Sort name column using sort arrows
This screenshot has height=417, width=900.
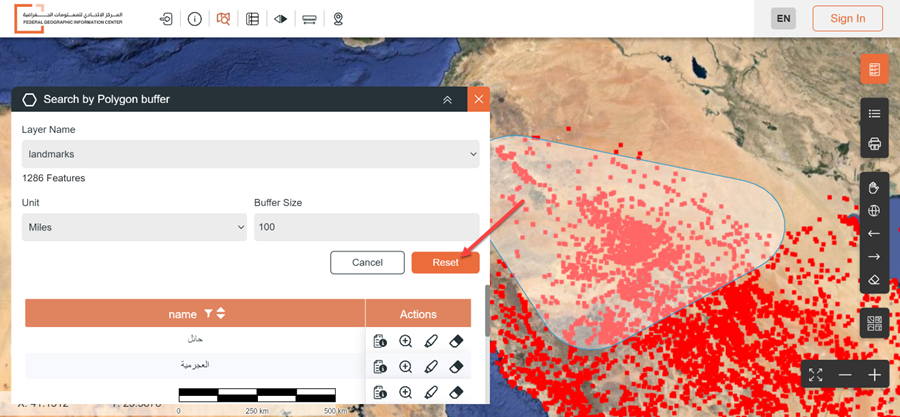pos(221,314)
